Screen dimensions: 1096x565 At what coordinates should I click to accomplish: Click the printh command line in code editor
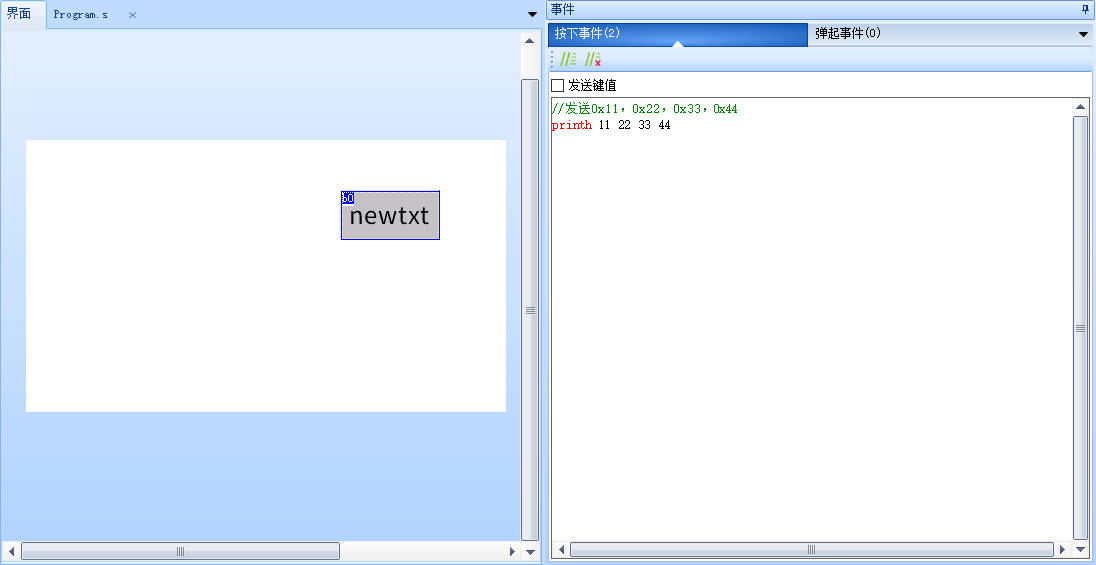(611, 125)
